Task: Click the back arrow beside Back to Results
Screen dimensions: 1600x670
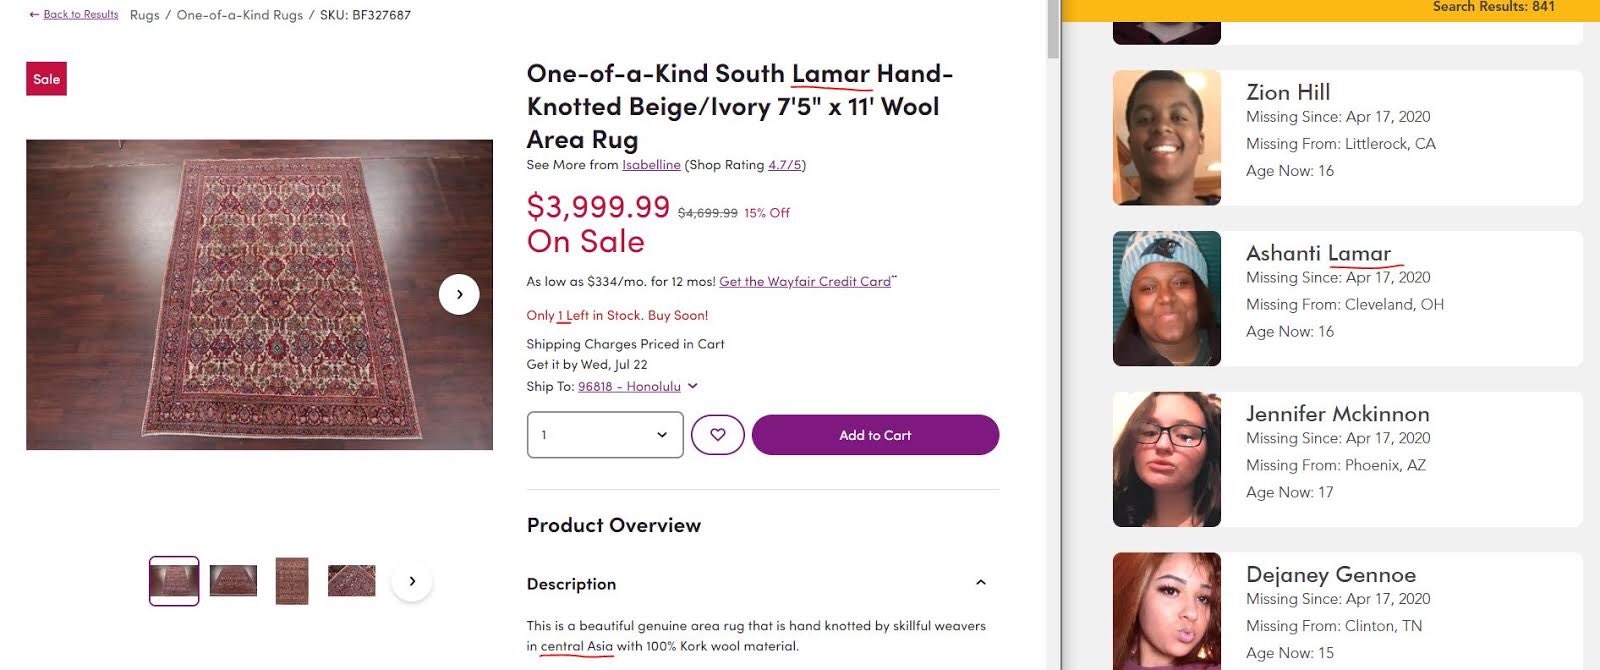Action: coord(34,15)
